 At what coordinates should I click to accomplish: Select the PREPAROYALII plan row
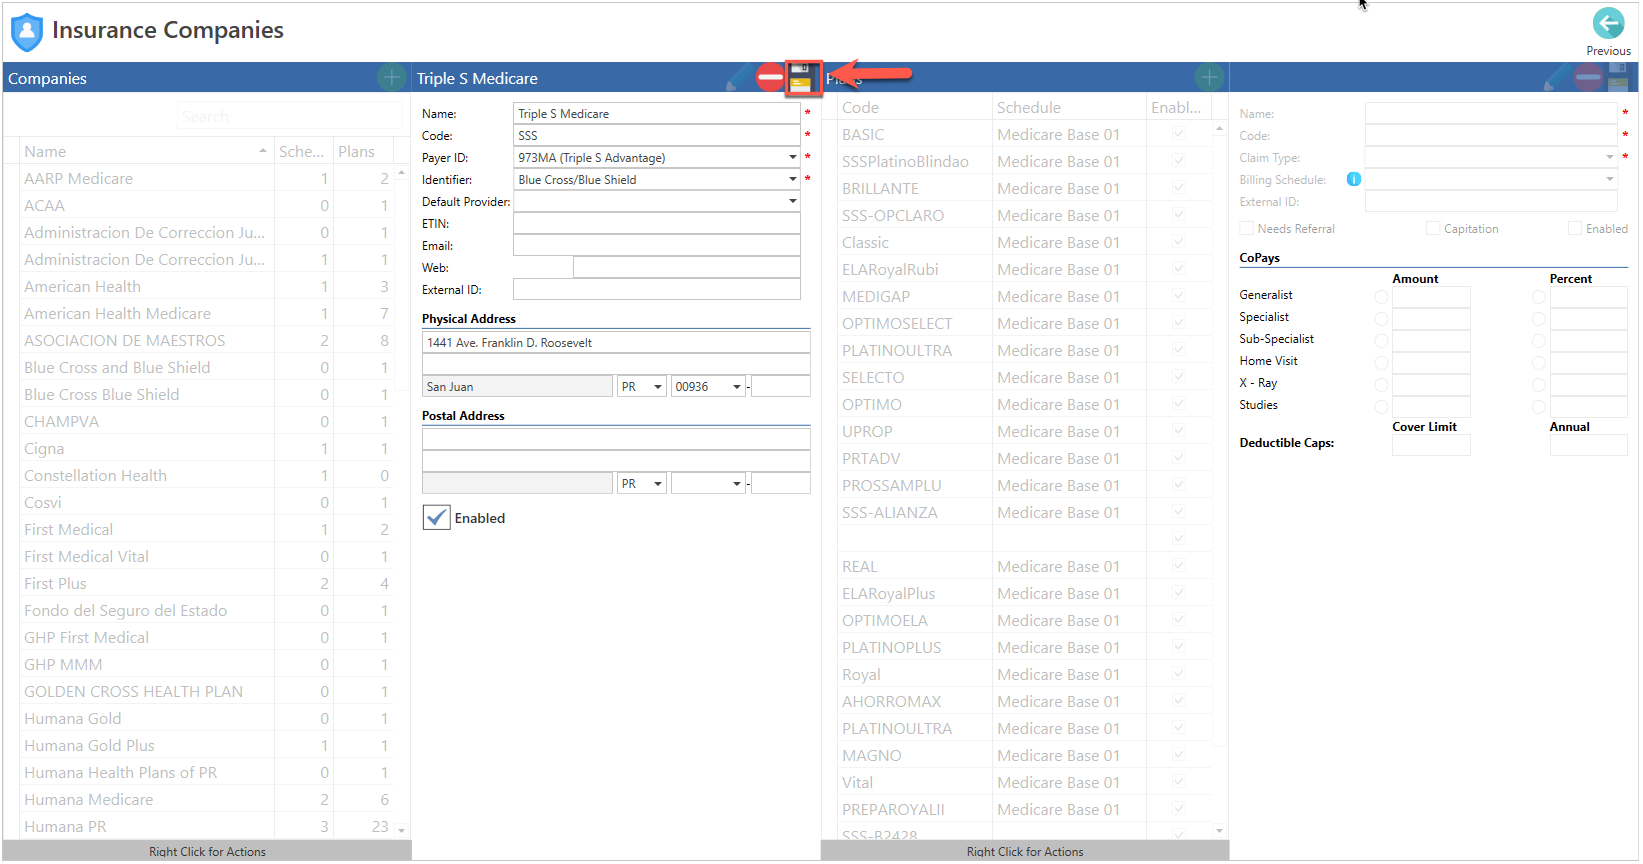[1024, 809]
